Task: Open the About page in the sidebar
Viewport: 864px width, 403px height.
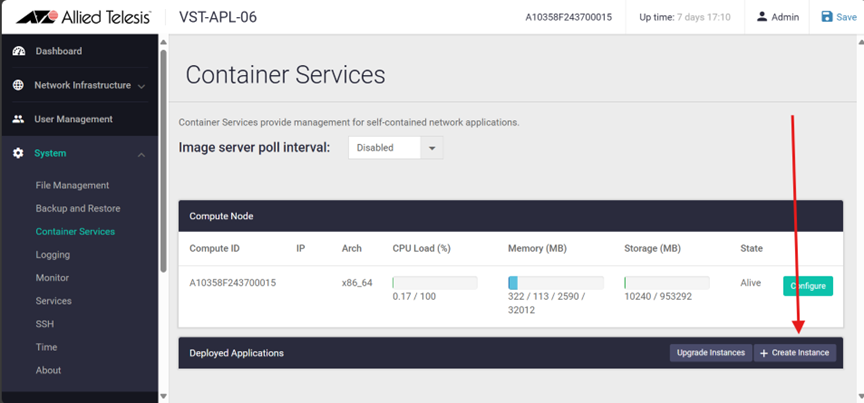Action: 48,370
